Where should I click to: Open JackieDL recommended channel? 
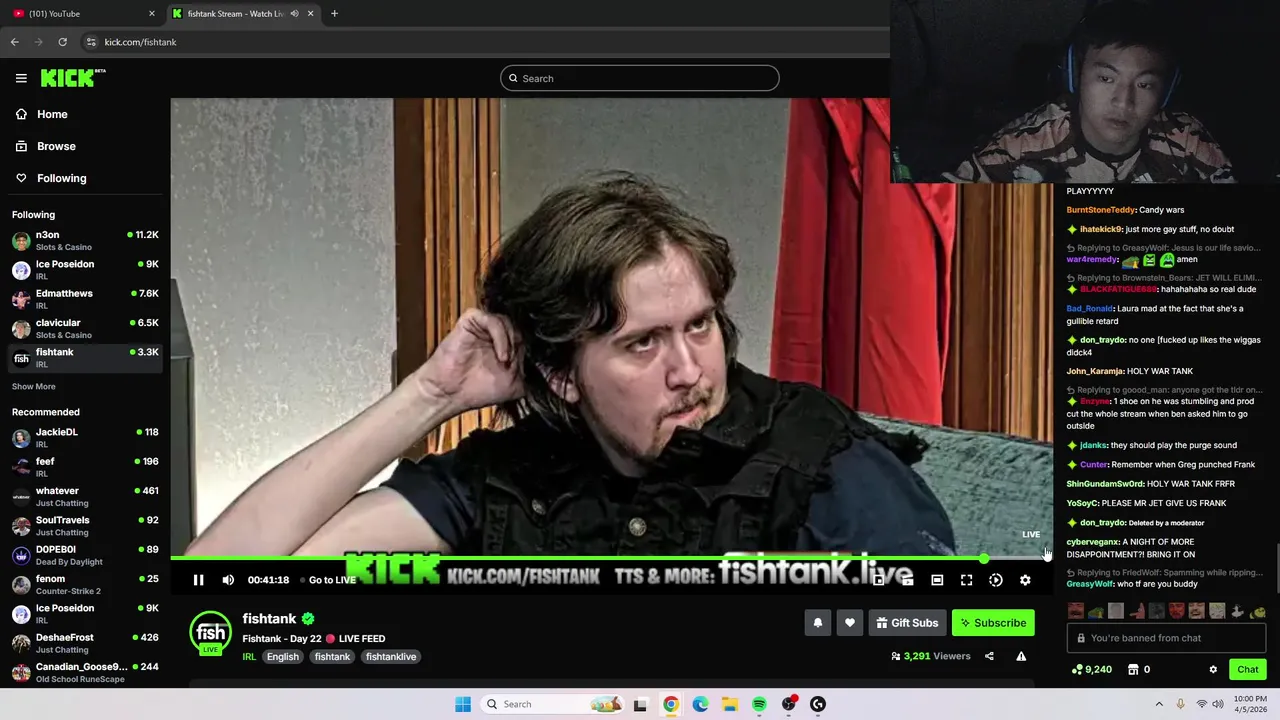point(85,438)
